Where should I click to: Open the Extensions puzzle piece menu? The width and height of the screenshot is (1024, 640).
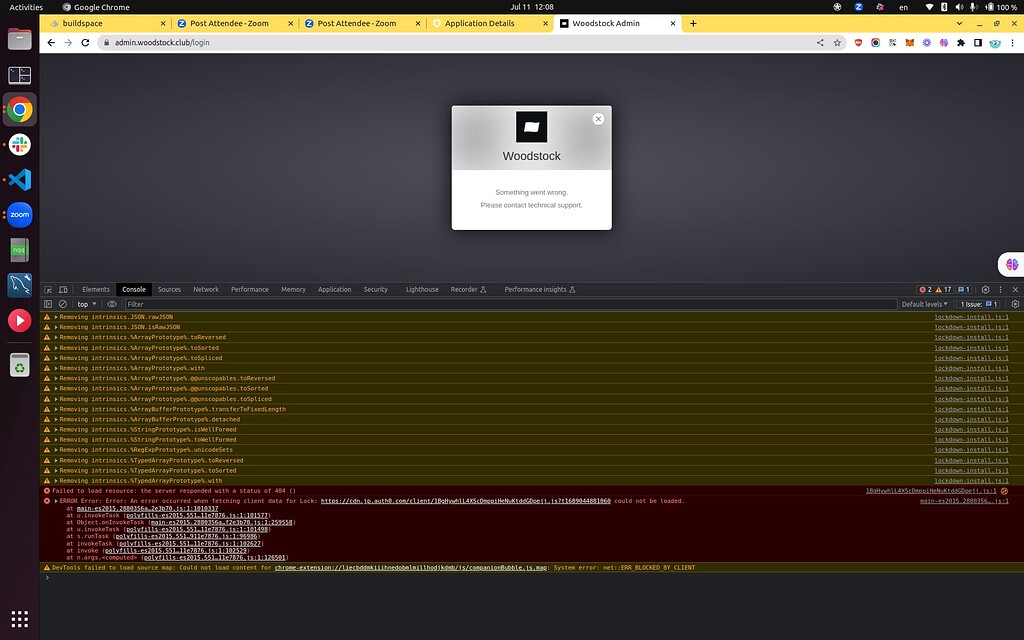point(961,42)
